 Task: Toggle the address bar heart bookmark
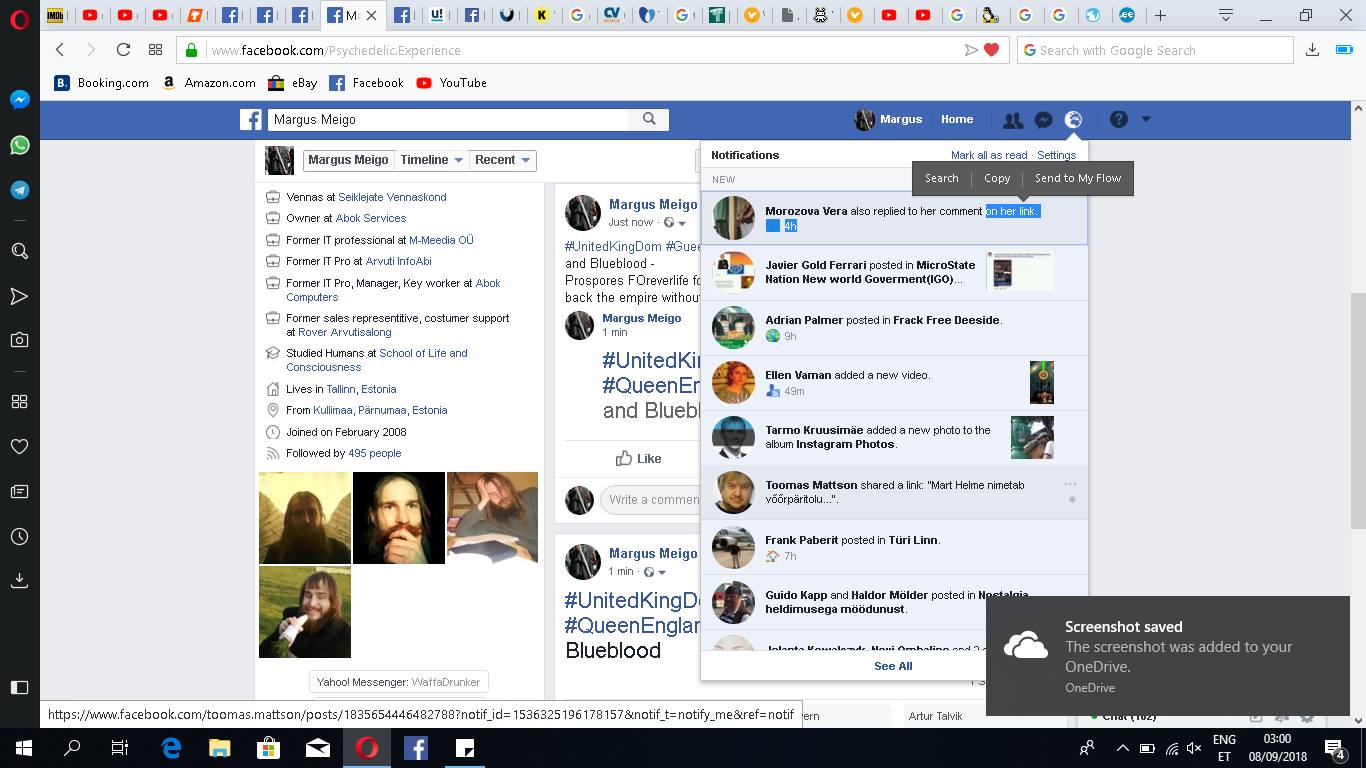tap(992, 50)
